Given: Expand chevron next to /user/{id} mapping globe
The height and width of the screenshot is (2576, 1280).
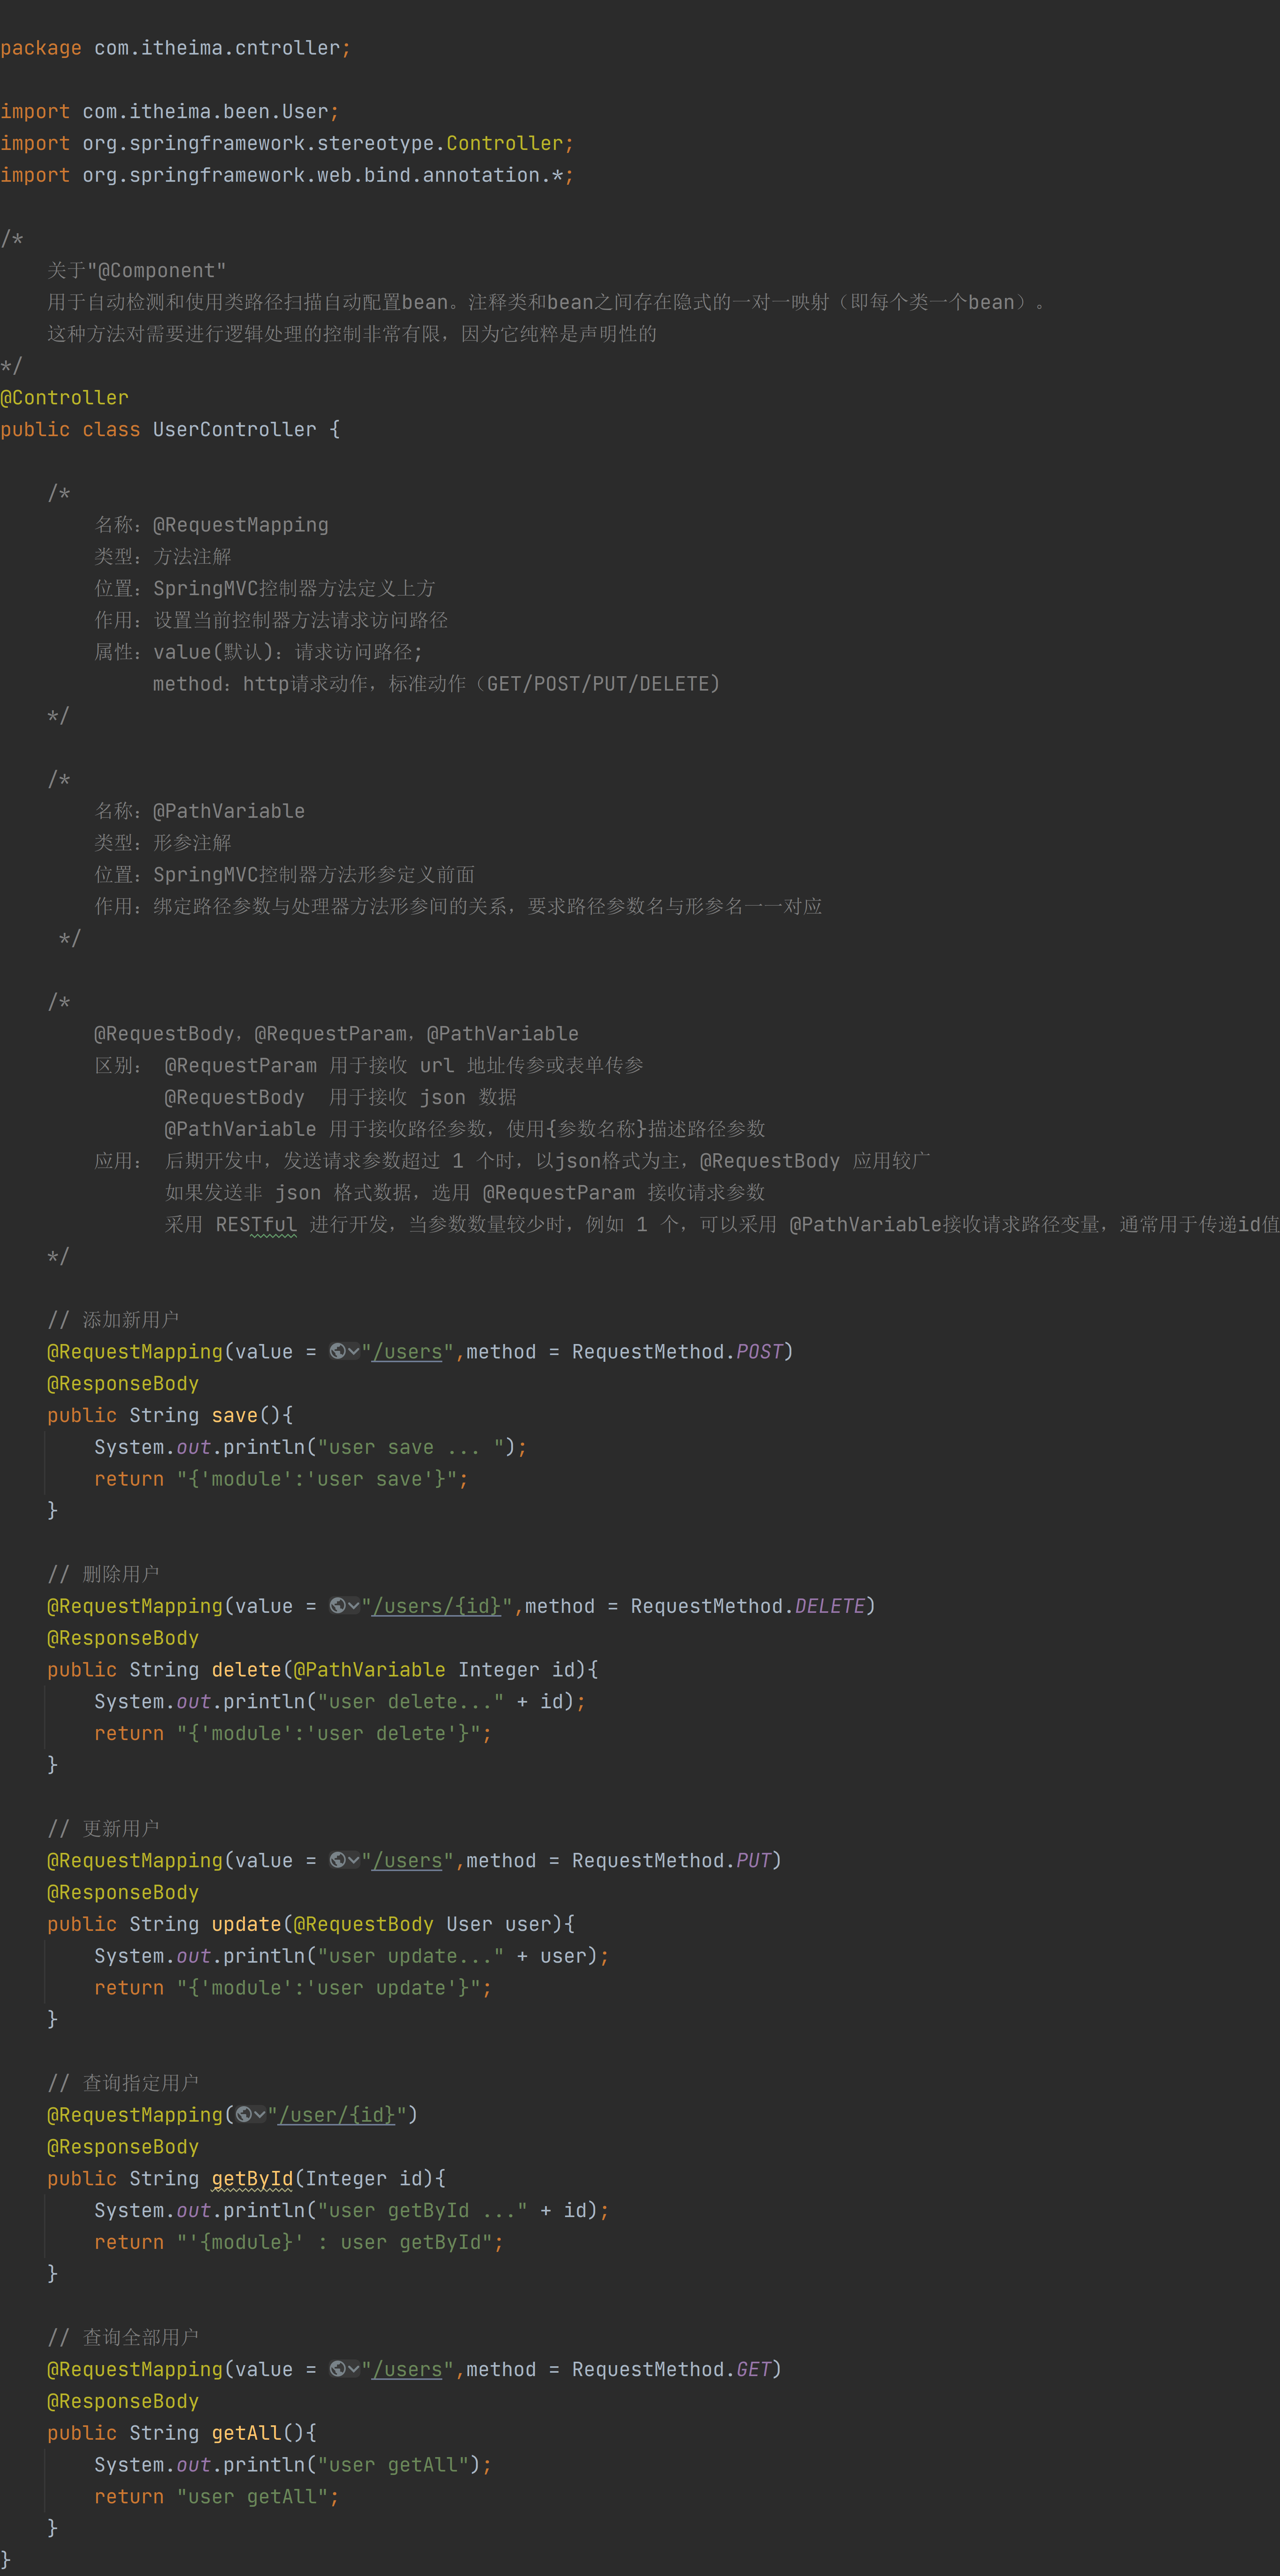Looking at the screenshot, I should 260,2114.
